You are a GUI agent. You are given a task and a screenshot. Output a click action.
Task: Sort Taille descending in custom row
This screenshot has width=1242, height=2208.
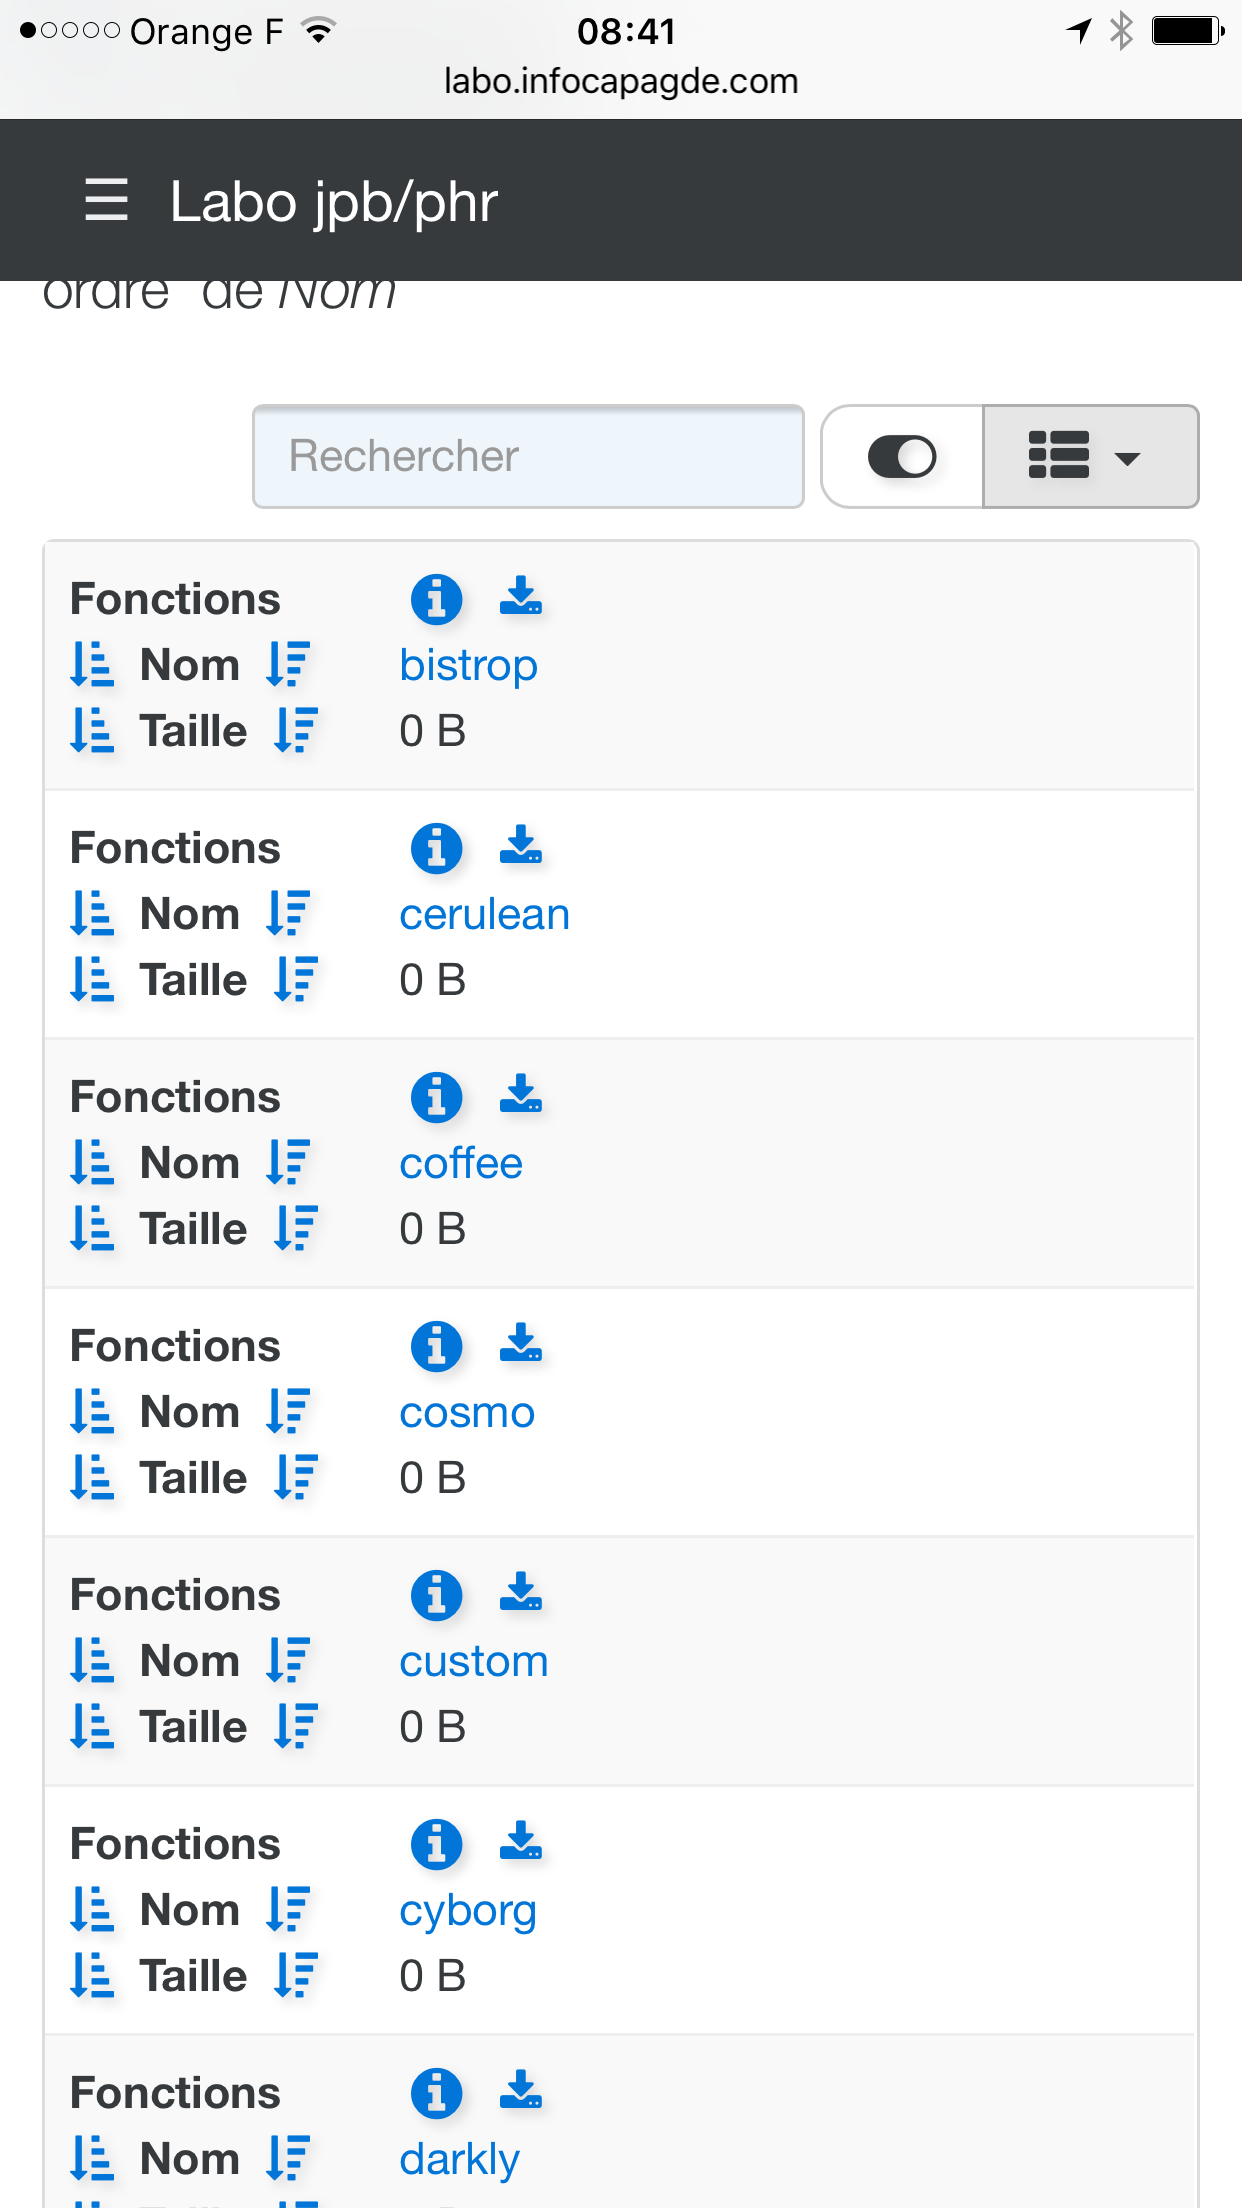pos(296,1727)
